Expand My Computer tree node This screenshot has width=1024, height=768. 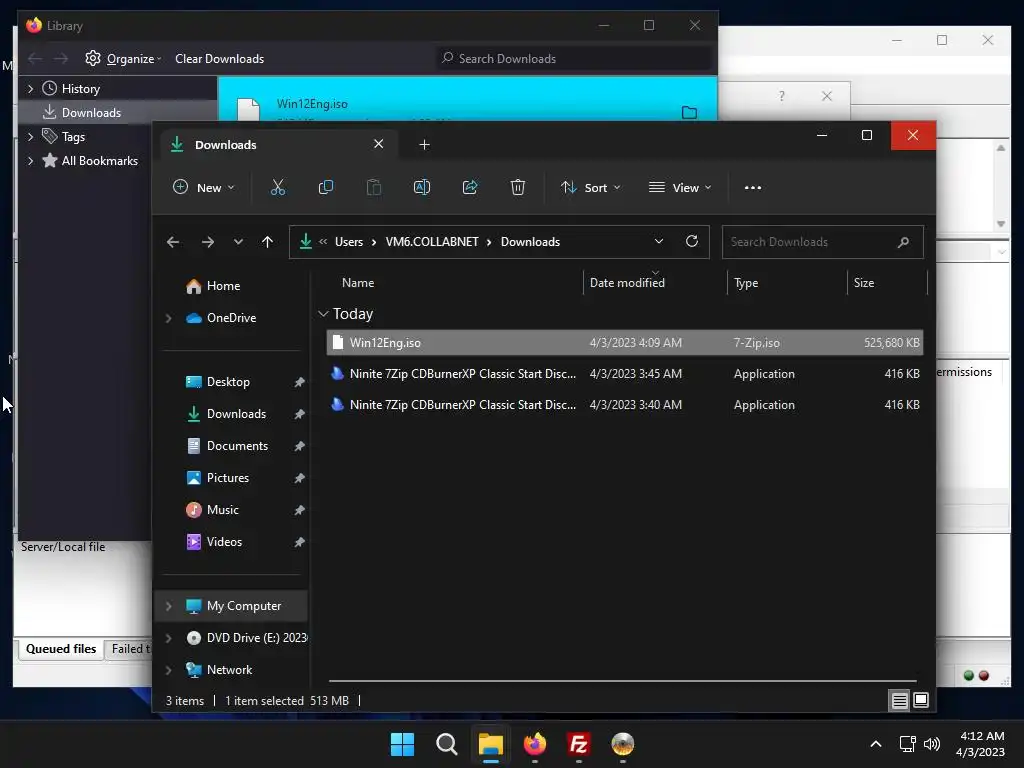(x=168, y=606)
